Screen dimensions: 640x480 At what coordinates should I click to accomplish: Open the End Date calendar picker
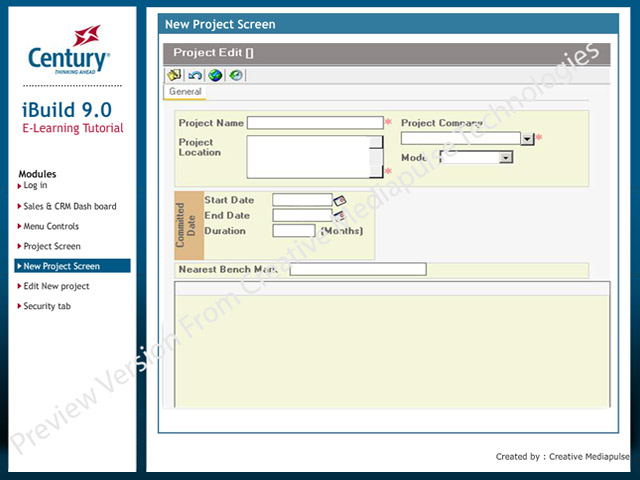(x=340, y=215)
